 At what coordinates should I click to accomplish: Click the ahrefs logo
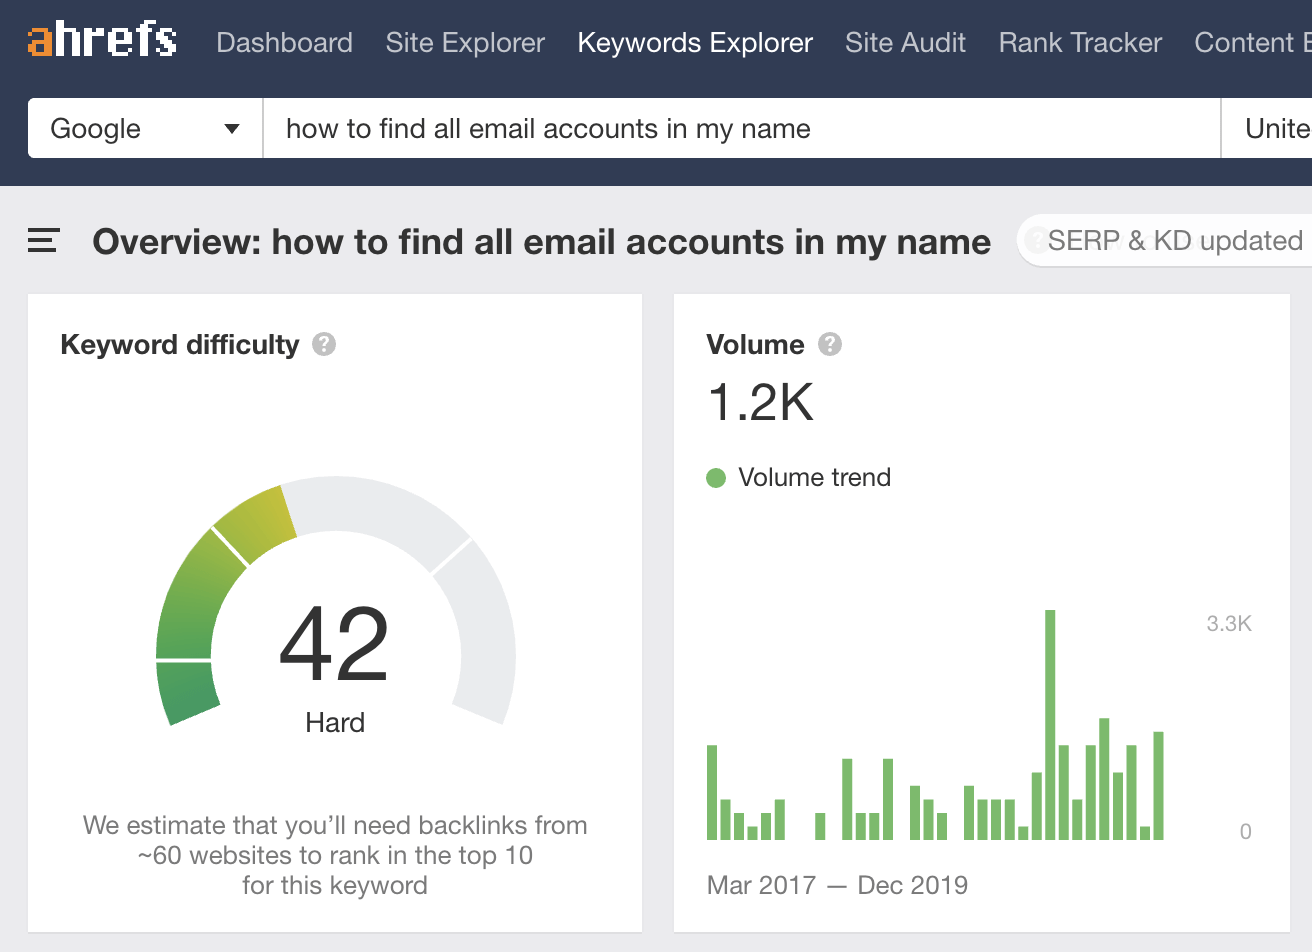102,41
